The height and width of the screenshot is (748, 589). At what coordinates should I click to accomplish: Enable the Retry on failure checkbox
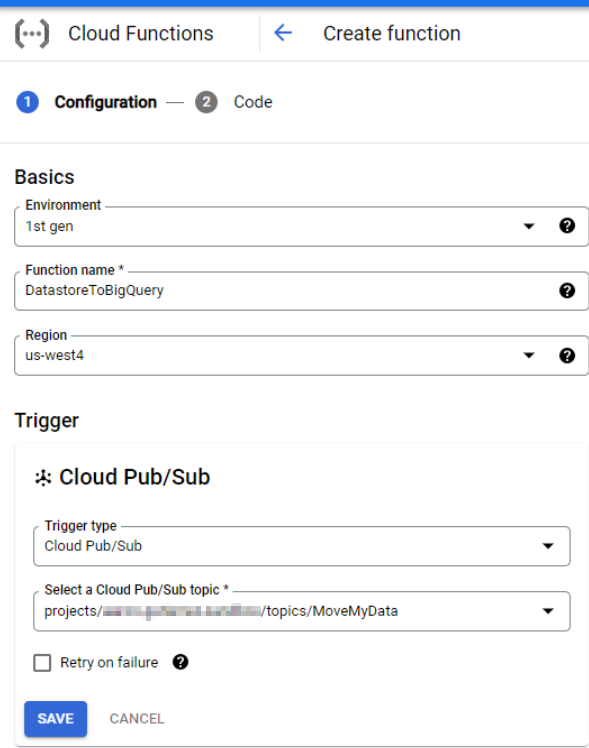point(42,663)
